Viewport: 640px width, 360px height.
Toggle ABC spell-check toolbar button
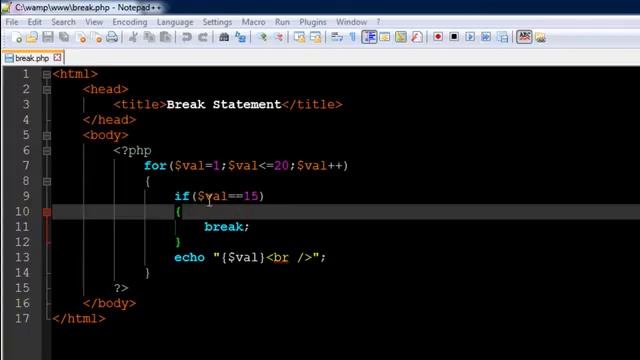point(524,37)
